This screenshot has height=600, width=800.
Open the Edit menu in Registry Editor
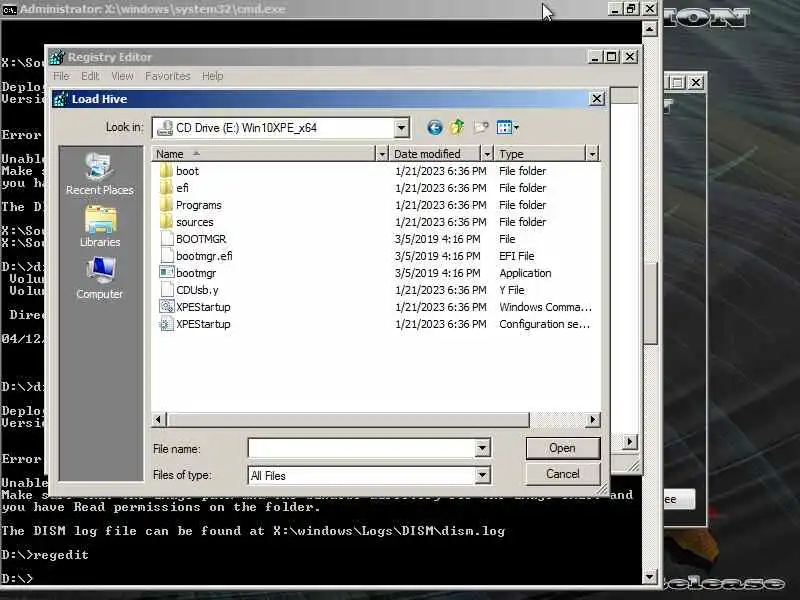90,76
